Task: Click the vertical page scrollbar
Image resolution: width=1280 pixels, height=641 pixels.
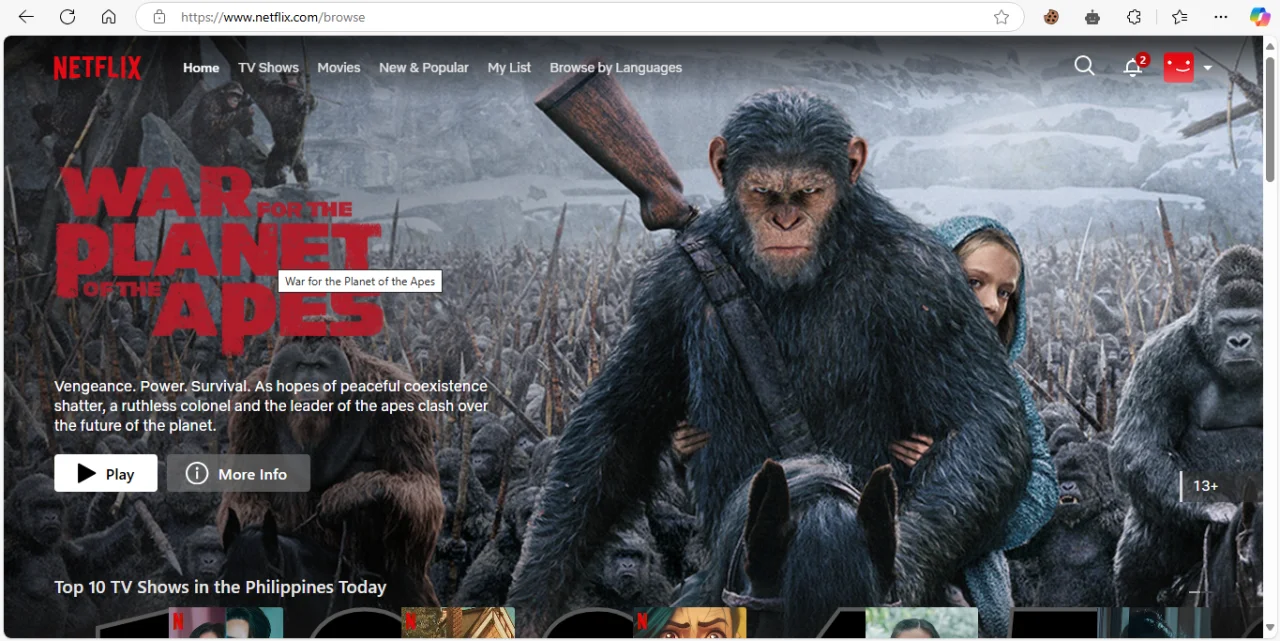Action: tap(1271, 120)
